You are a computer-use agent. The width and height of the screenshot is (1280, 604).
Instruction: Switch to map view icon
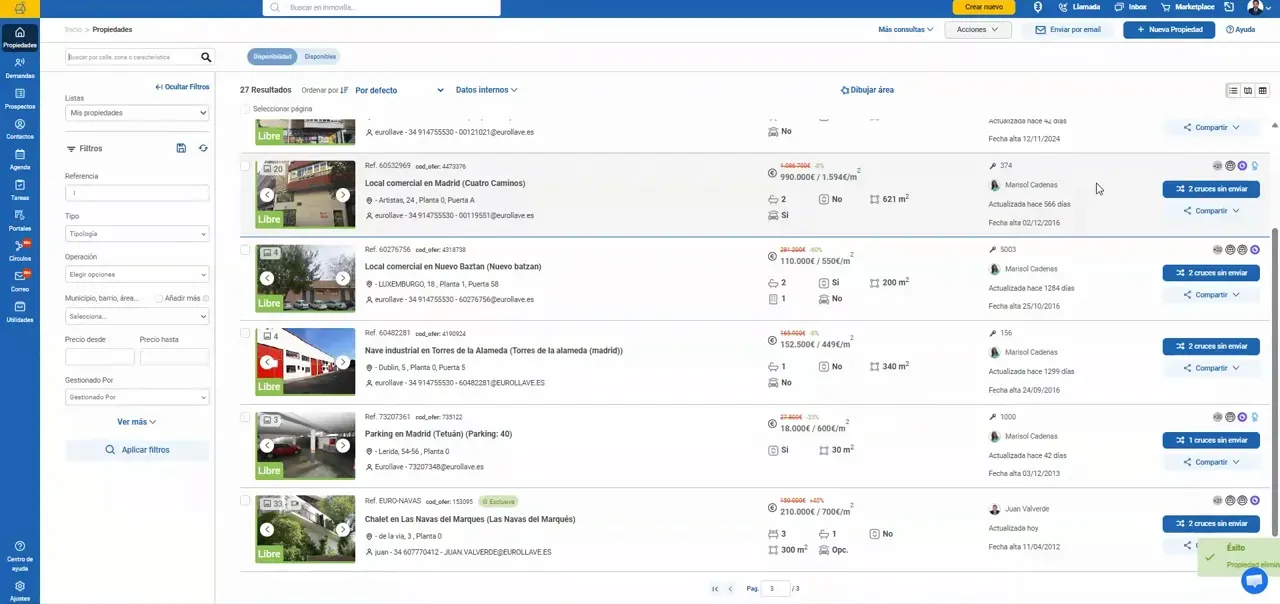click(x=1248, y=91)
